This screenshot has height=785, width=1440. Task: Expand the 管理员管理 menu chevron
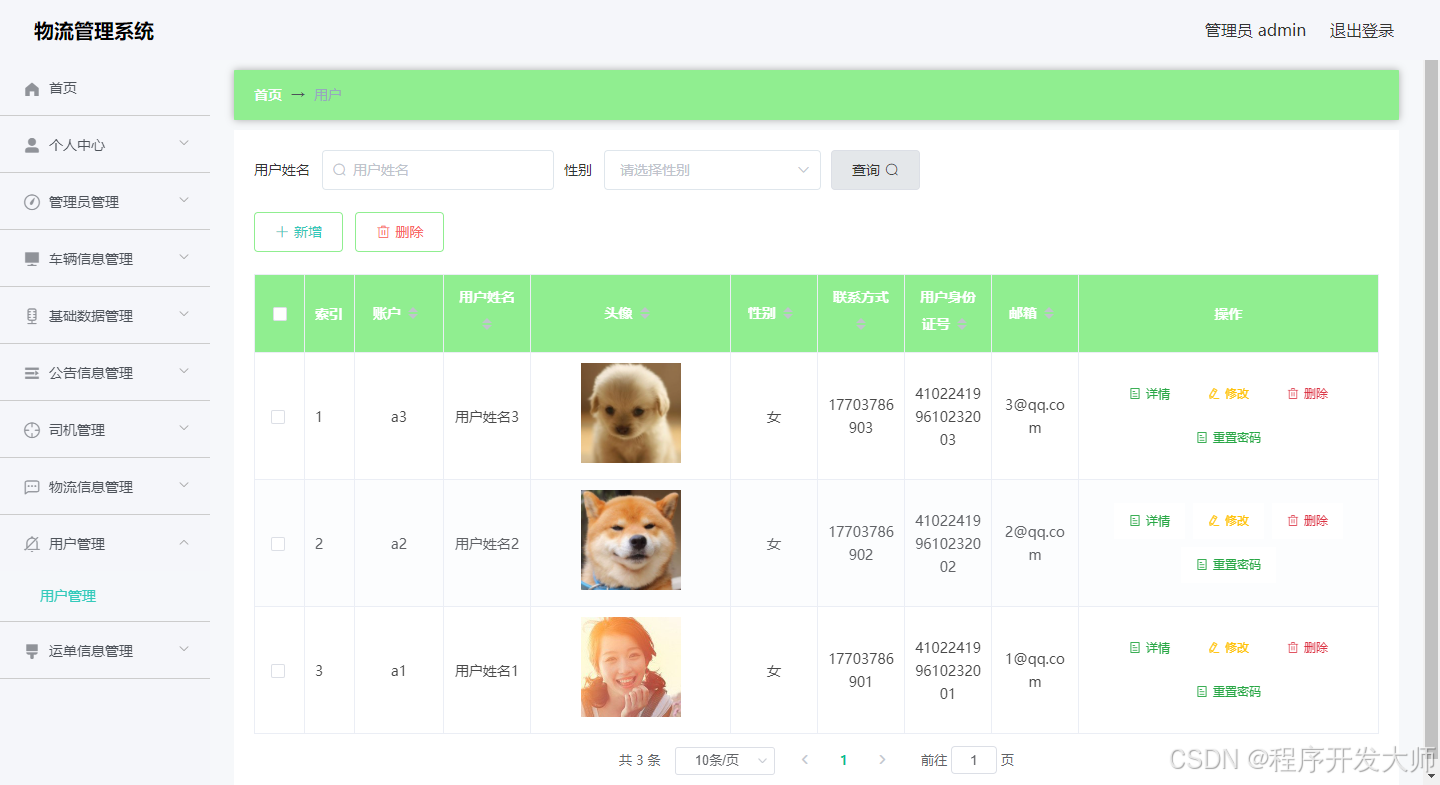click(x=184, y=201)
